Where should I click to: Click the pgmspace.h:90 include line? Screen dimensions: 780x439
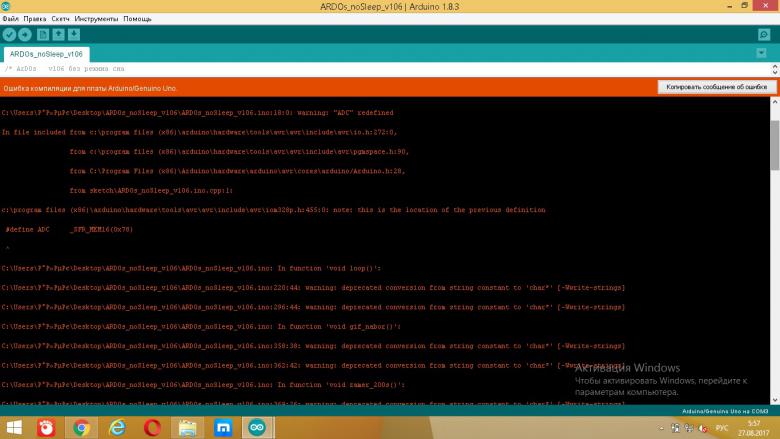239,152
